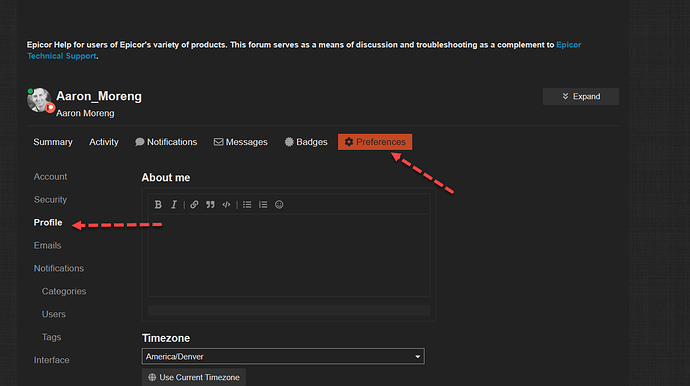Open the emoji picker in the editor

pyautogui.click(x=279, y=205)
